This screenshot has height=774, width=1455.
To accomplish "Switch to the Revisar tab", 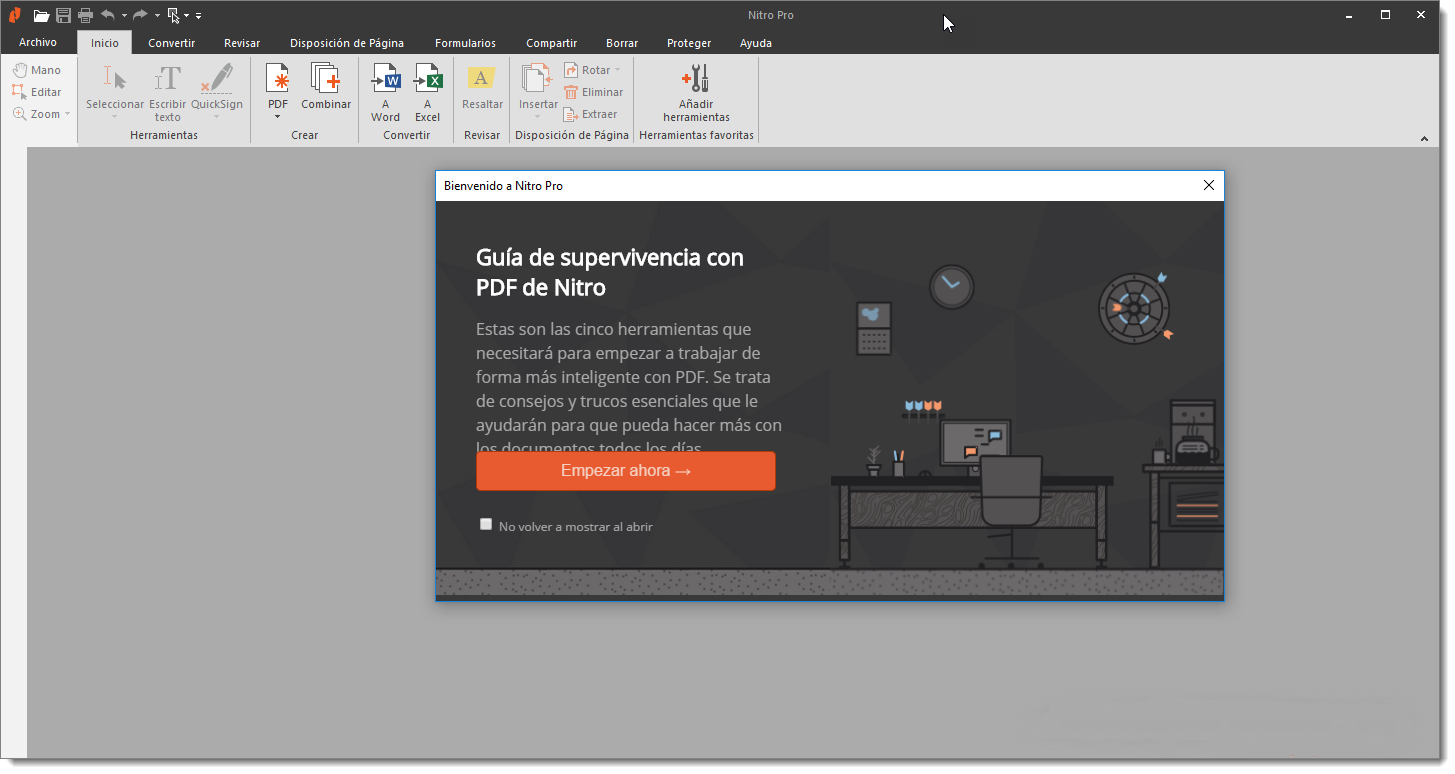I will tap(242, 43).
